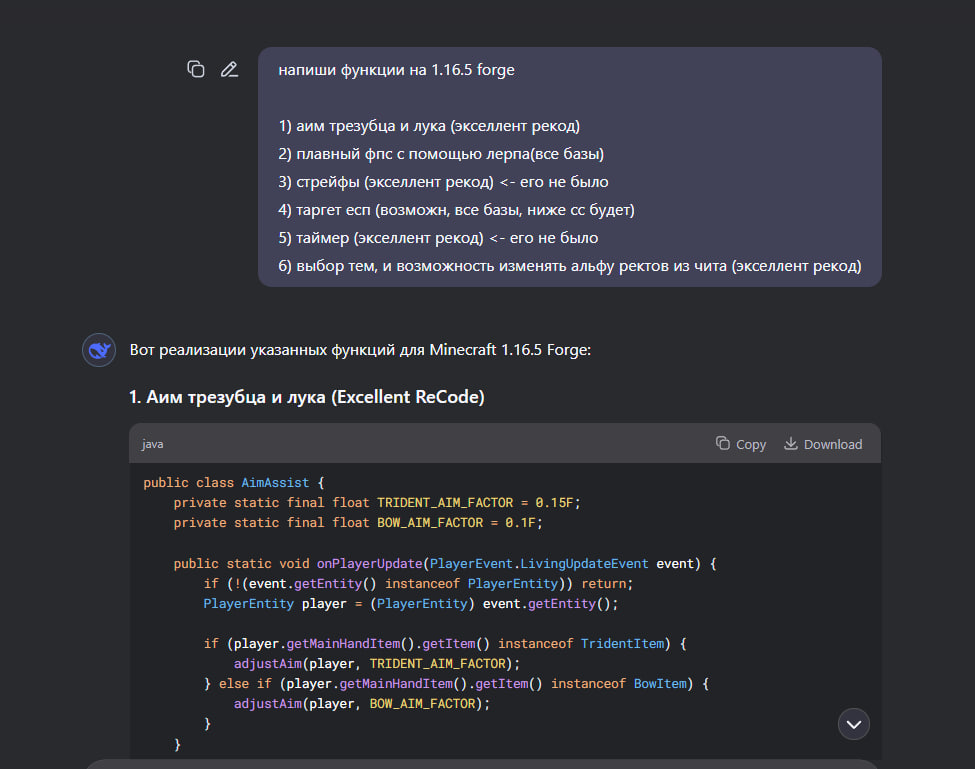Click the DeepSeek whale avatar icon
Image resolution: width=975 pixels, height=769 pixels.
point(99,350)
